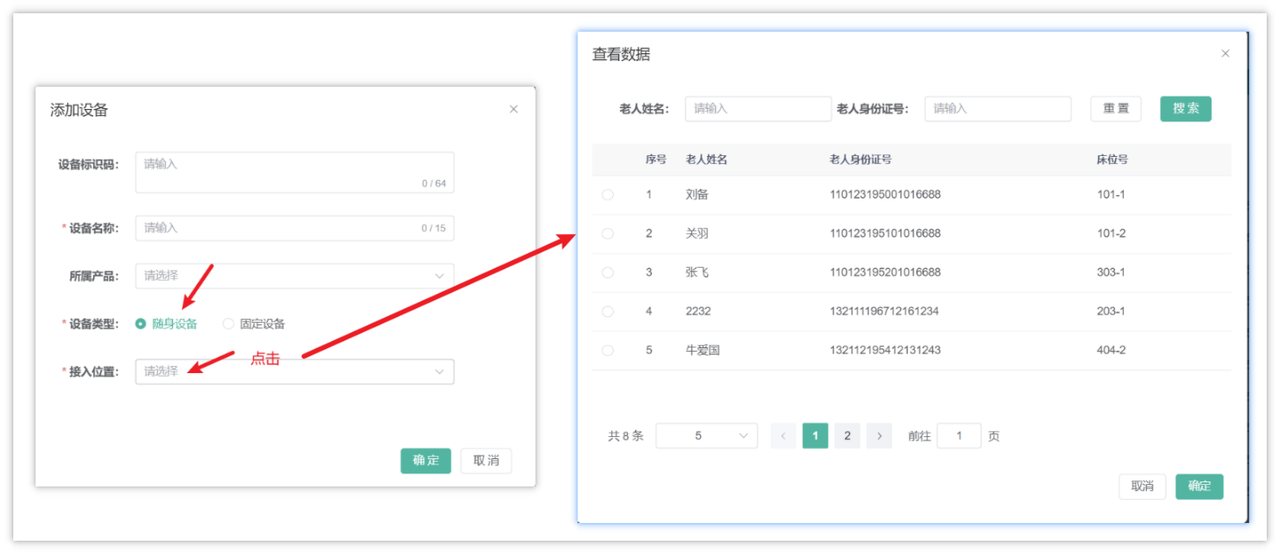Go to next page arrow

pos(879,436)
